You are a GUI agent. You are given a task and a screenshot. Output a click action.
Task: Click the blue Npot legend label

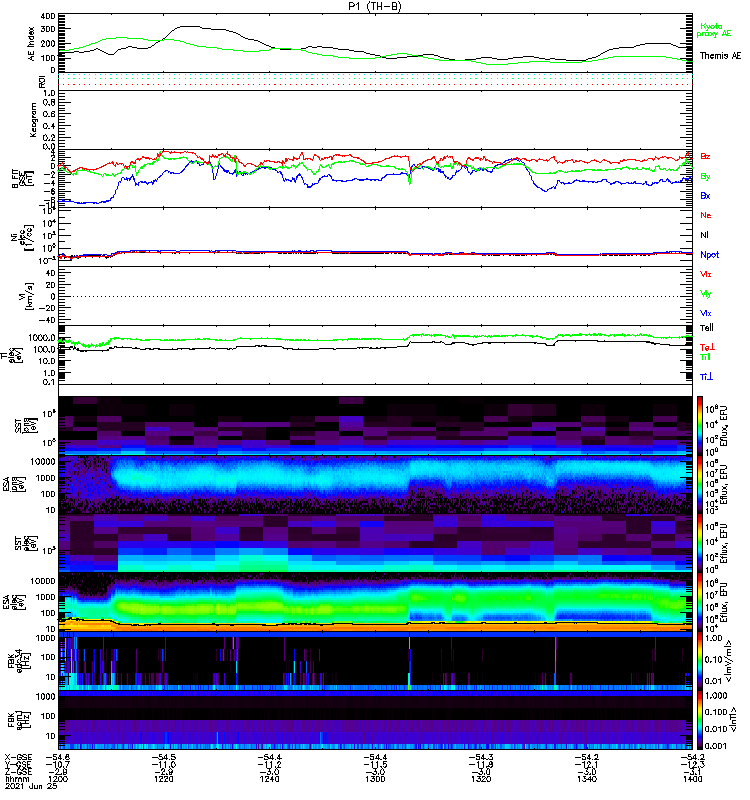[x=710, y=255]
